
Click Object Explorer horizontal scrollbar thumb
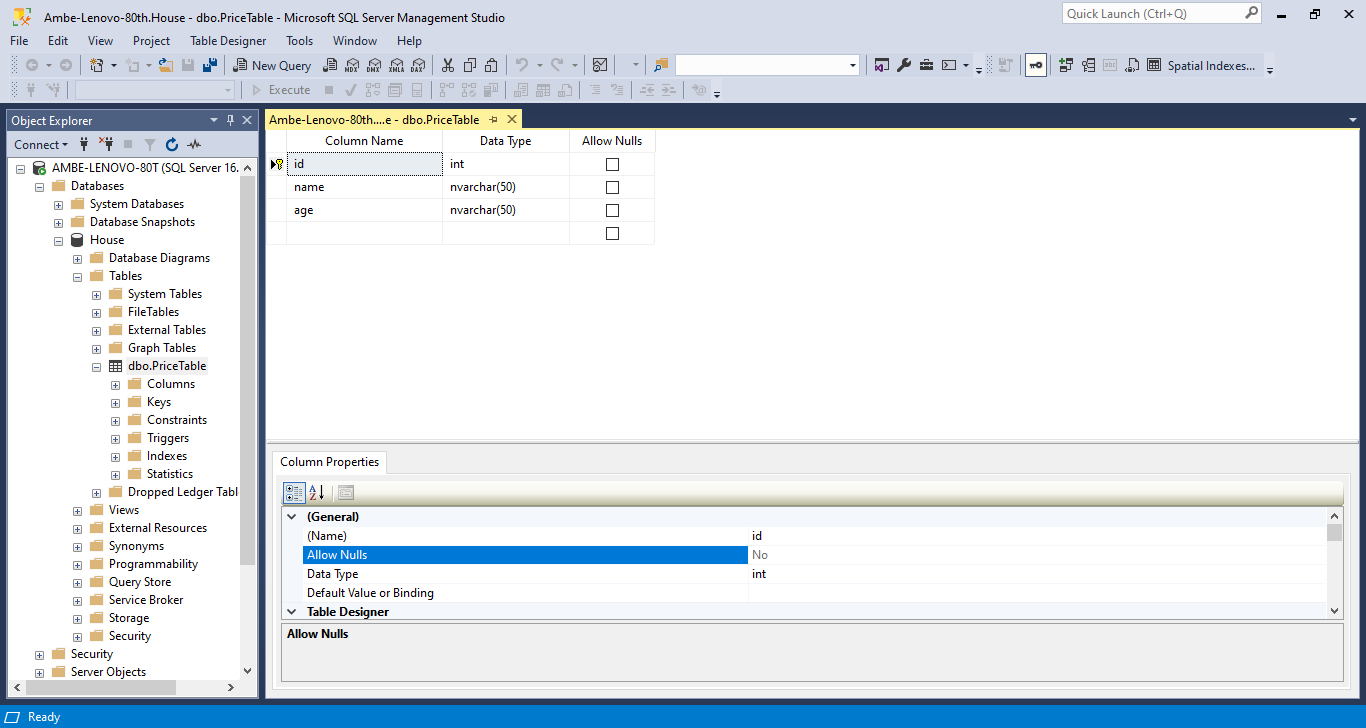pyautogui.click(x=99, y=687)
